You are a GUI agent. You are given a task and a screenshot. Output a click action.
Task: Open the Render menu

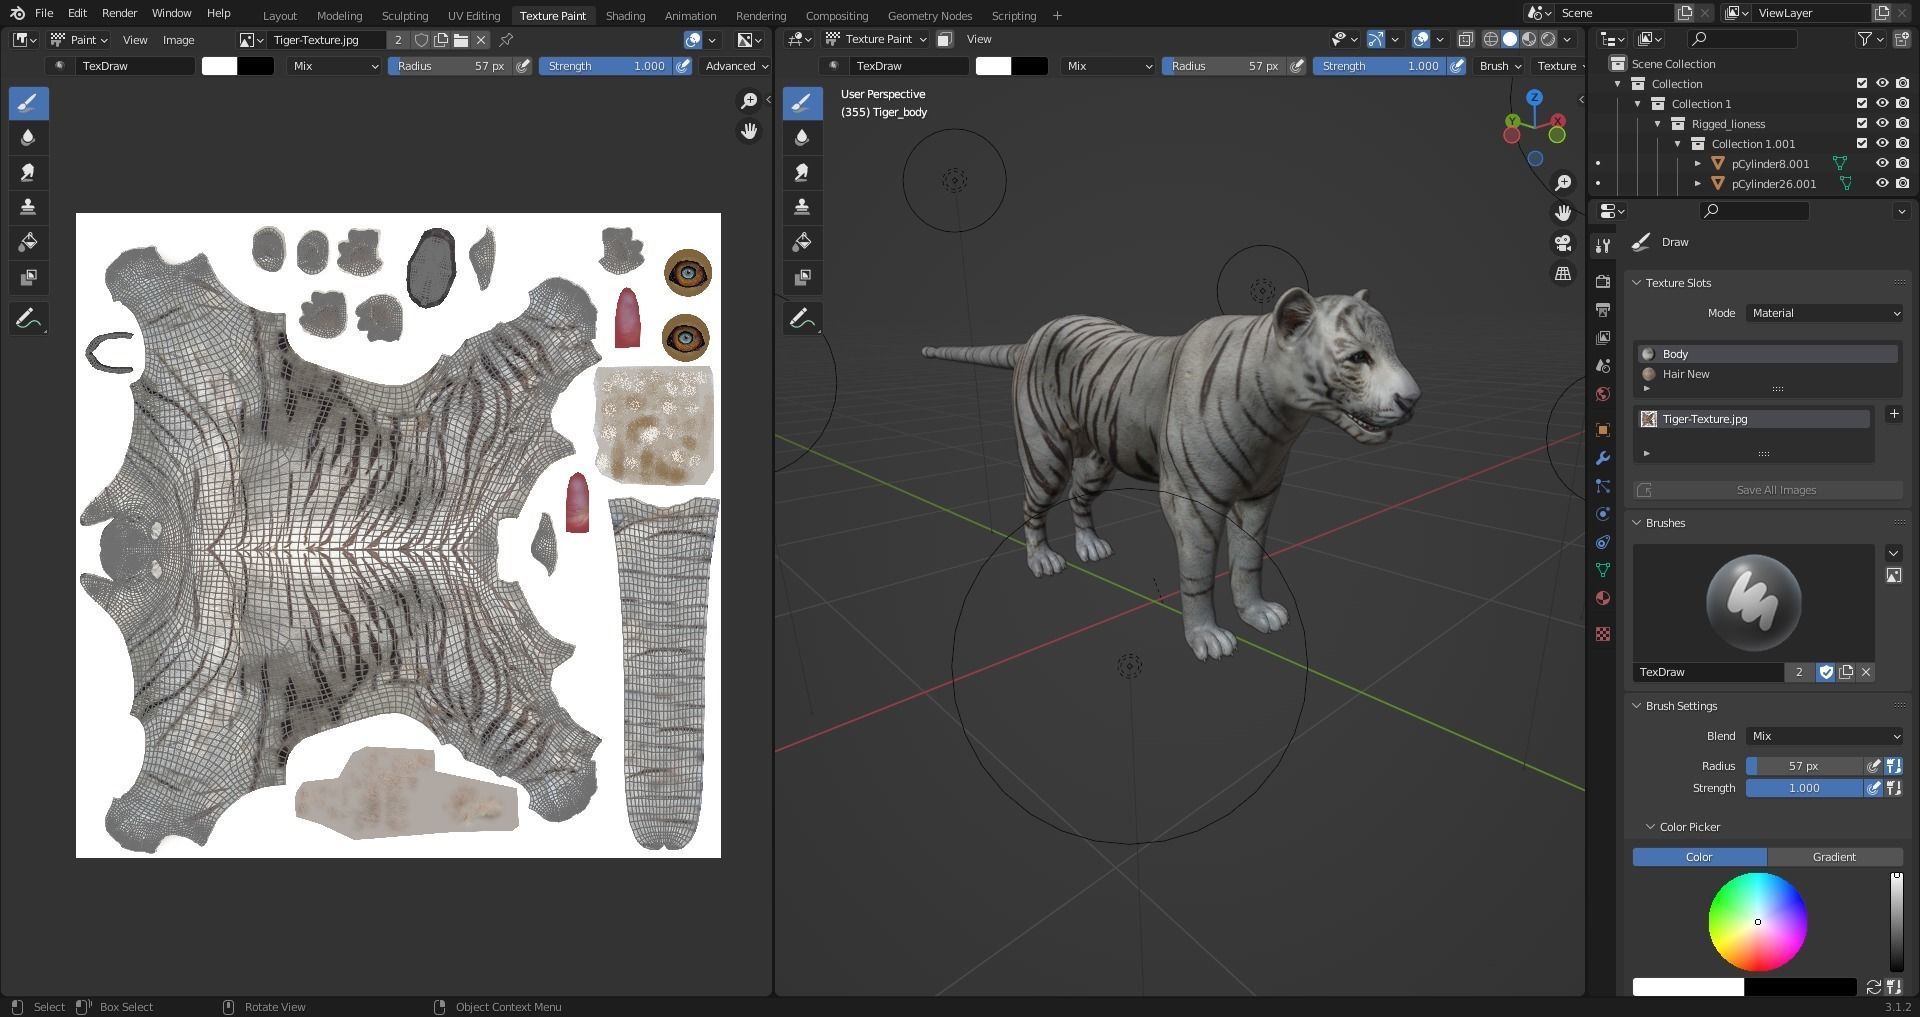(x=119, y=13)
